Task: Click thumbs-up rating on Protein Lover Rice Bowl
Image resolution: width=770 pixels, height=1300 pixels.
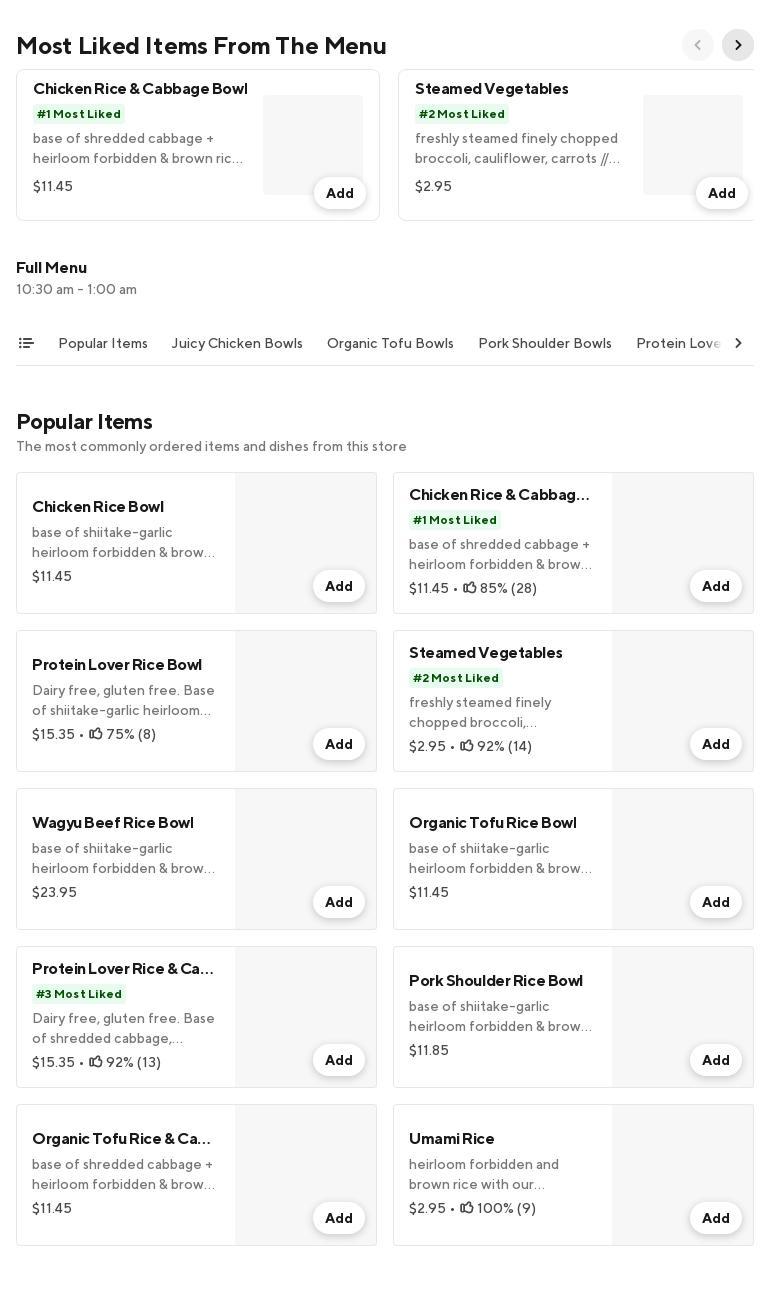Action: 96,734
